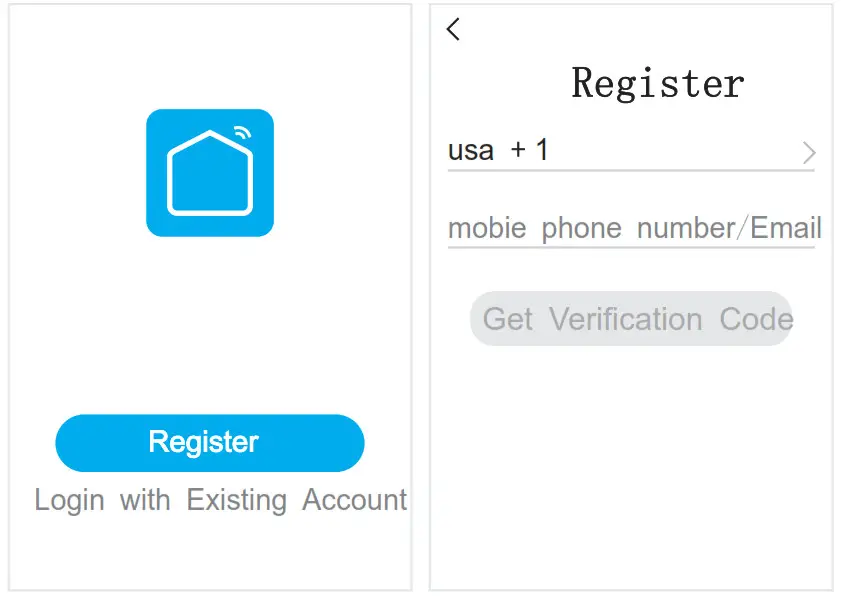The width and height of the screenshot is (841, 597).
Task: Expand the country list via right chevron
Action: coord(809,152)
